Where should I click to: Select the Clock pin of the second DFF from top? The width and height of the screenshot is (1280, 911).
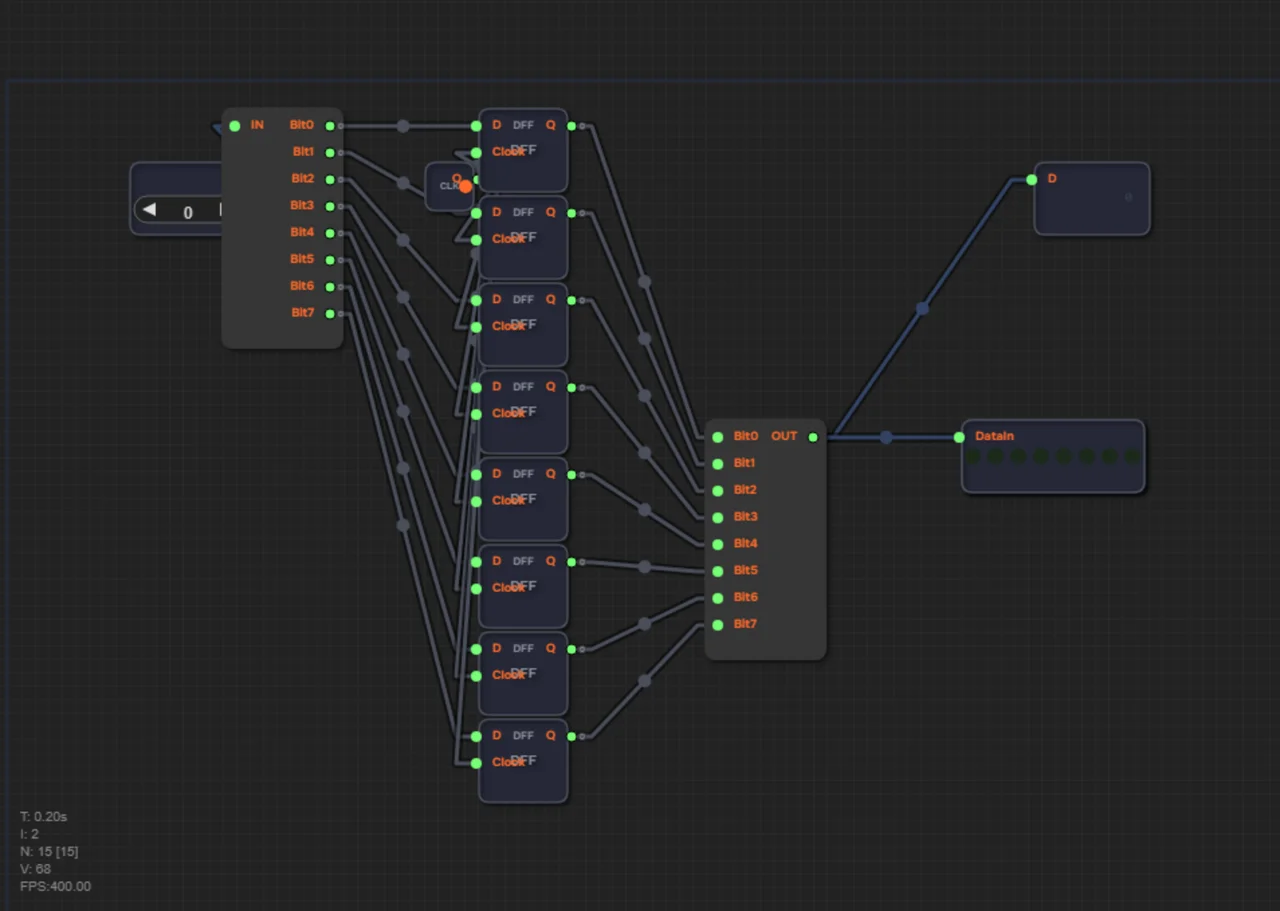point(476,240)
